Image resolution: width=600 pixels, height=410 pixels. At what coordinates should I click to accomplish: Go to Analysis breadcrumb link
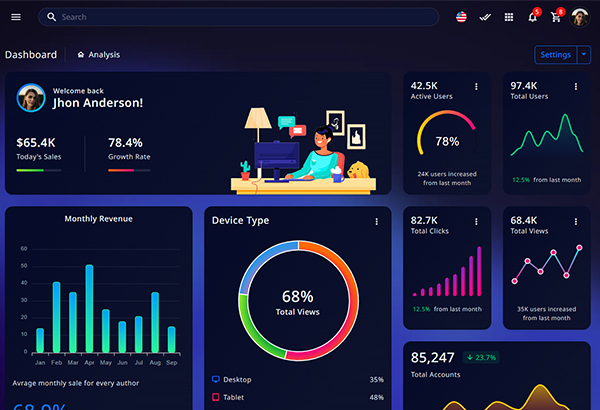(x=104, y=55)
